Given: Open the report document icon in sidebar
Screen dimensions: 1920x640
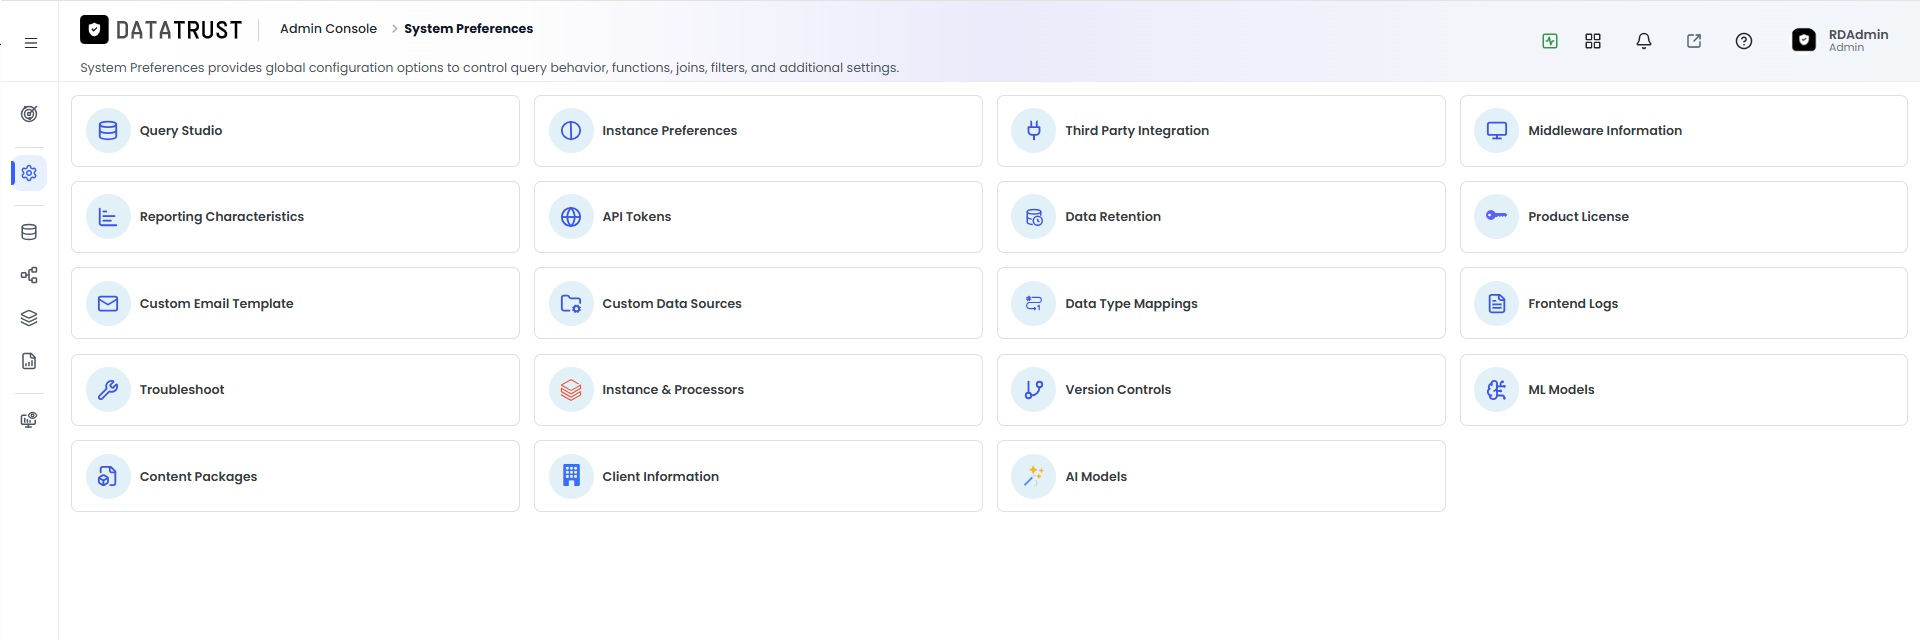Looking at the screenshot, I should (x=29, y=361).
